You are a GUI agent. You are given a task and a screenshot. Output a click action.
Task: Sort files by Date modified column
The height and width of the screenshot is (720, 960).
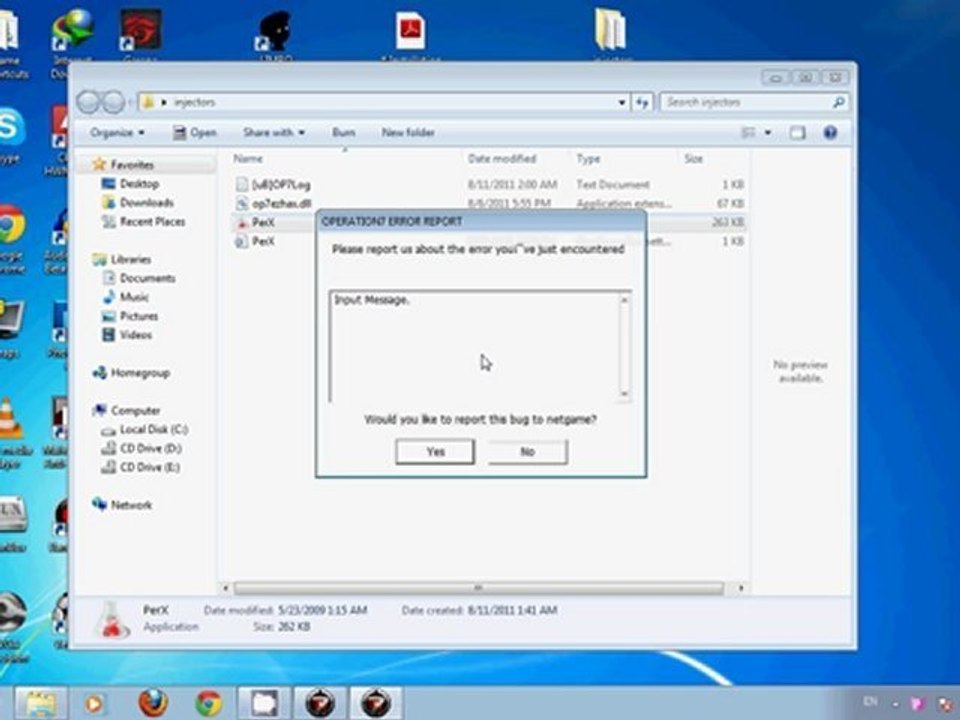coord(502,159)
